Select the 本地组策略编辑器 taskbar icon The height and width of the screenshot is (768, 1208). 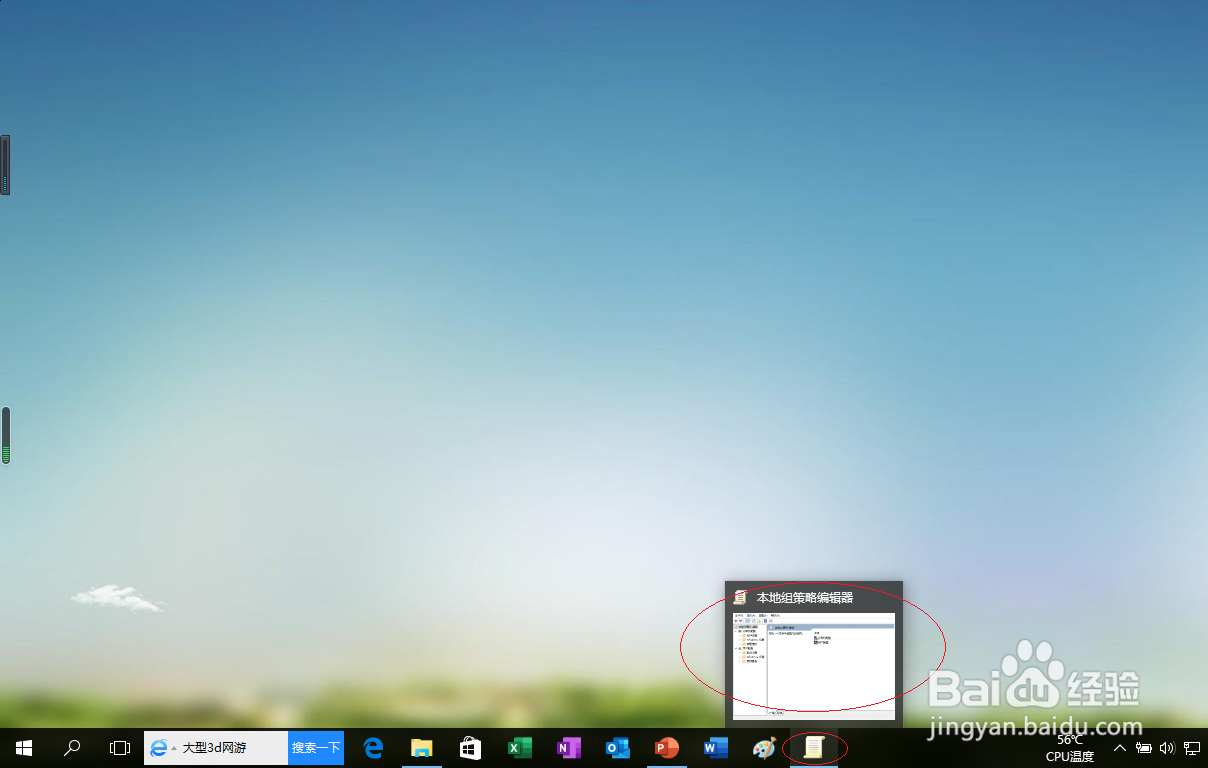(813, 747)
